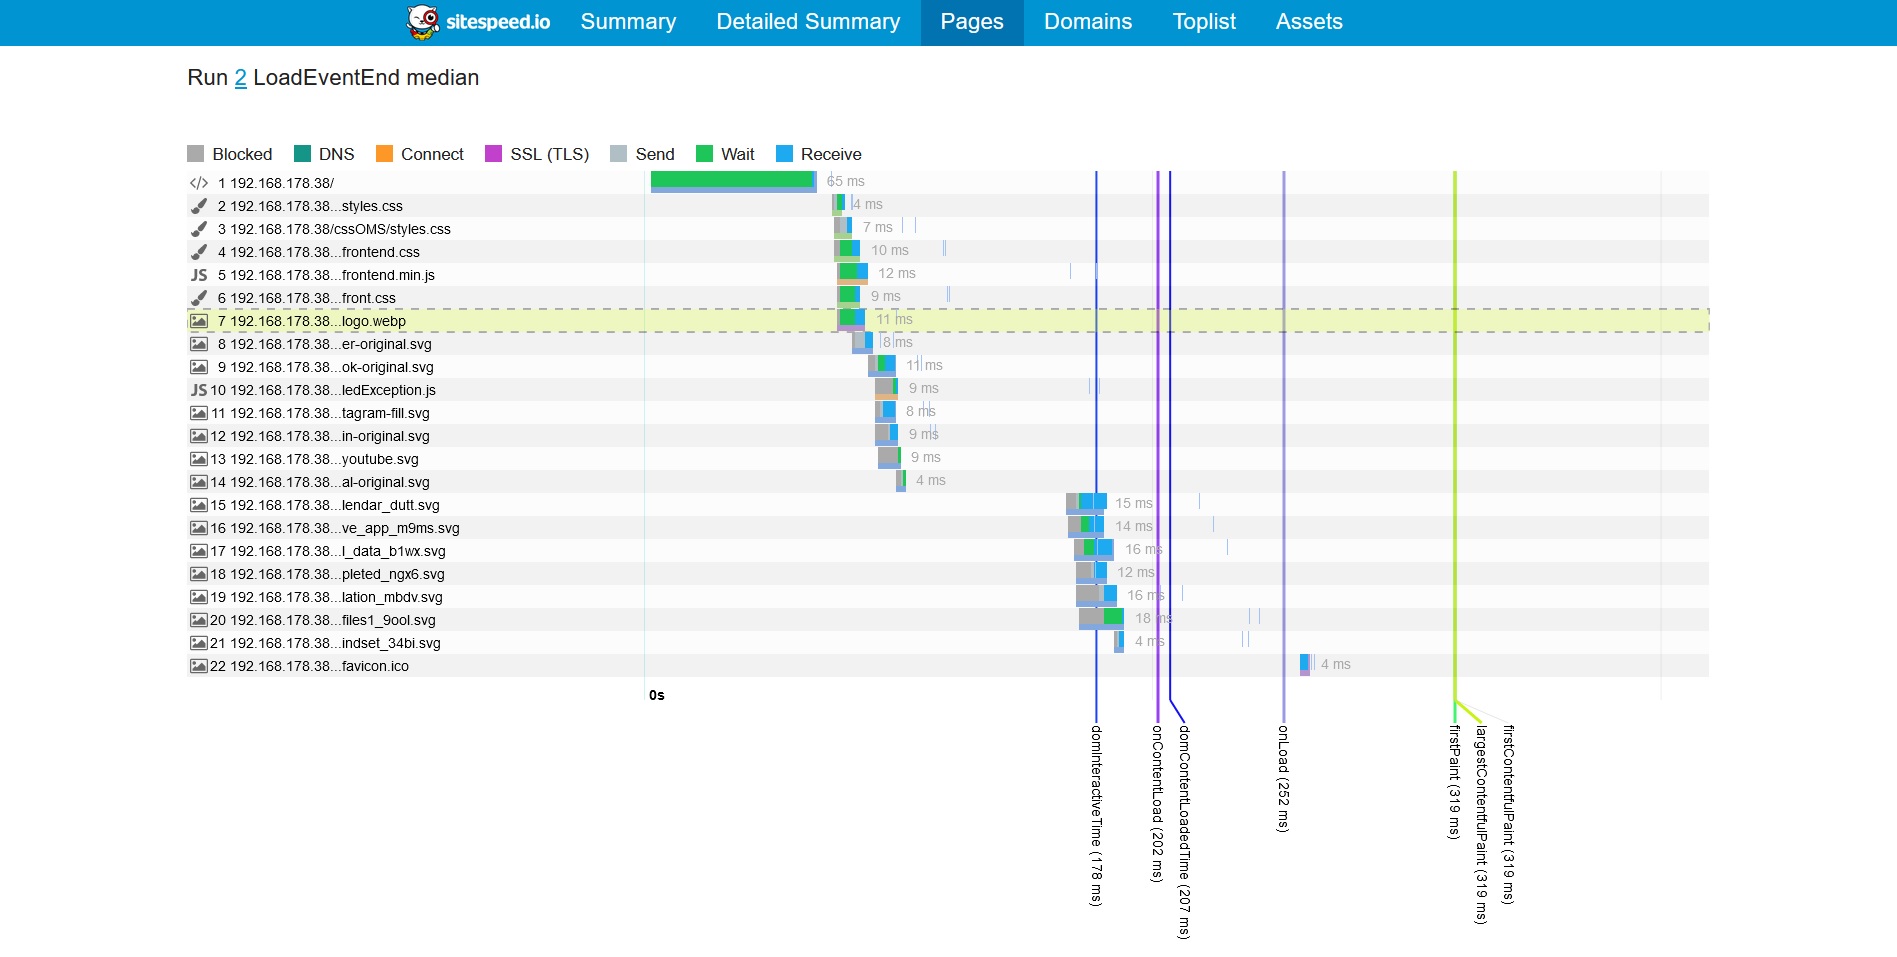1897x957 pixels.
Task: Switch to the Detailed Summary tab
Action: point(808,22)
